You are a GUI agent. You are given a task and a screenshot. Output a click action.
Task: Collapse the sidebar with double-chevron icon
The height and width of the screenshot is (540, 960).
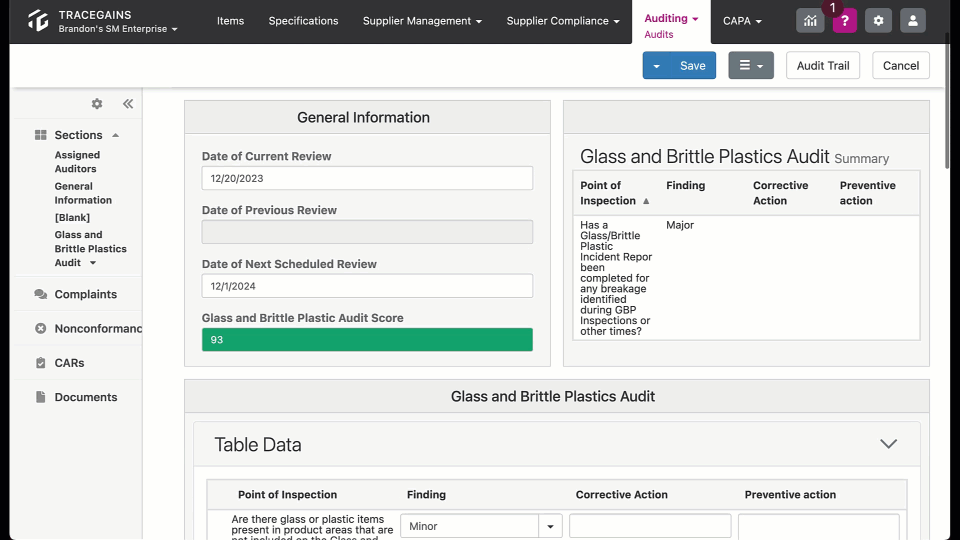[x=128, y=103]
